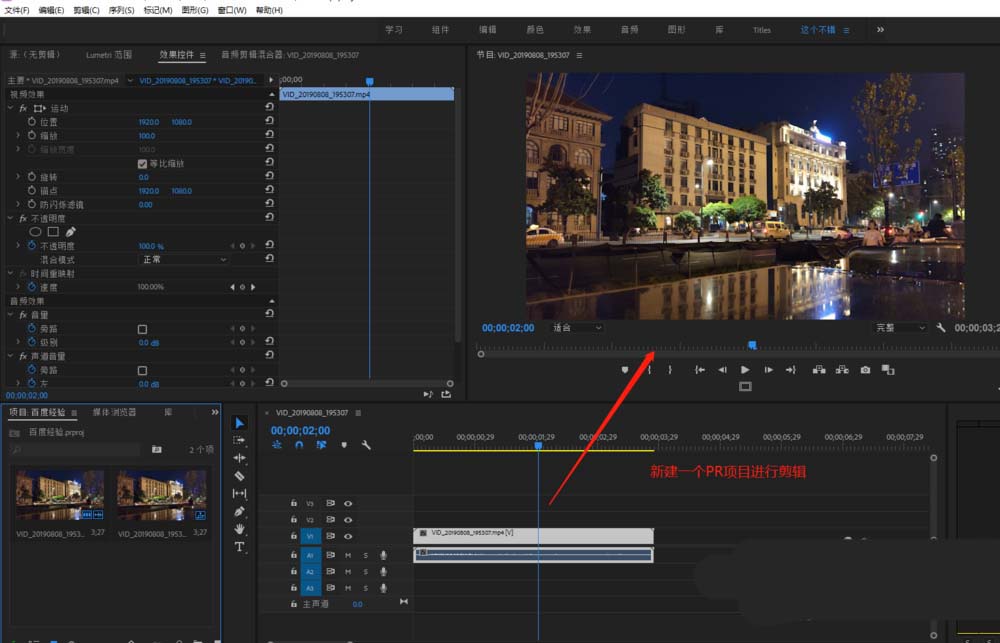This screenshot has width=1000, height=643.
Task: Open the Program Monitor wrench settings
Action: [x=941, y=328]
